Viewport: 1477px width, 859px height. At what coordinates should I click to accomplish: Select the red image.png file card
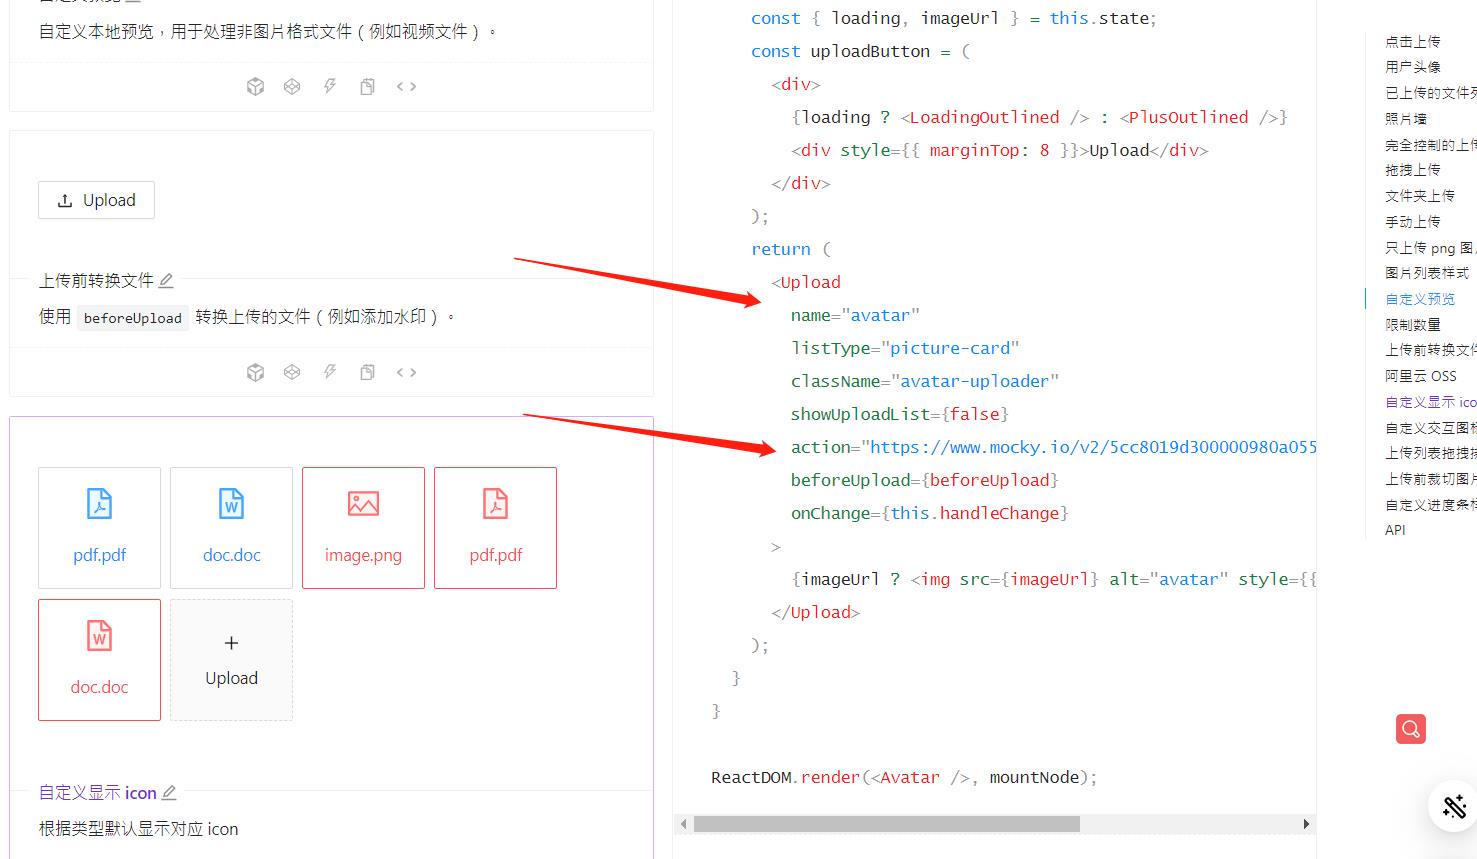(x=363, y=528)
